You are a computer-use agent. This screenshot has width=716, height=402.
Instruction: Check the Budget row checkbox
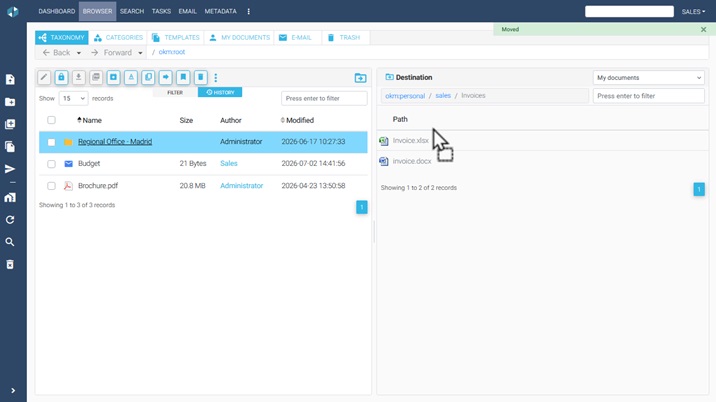51,164
